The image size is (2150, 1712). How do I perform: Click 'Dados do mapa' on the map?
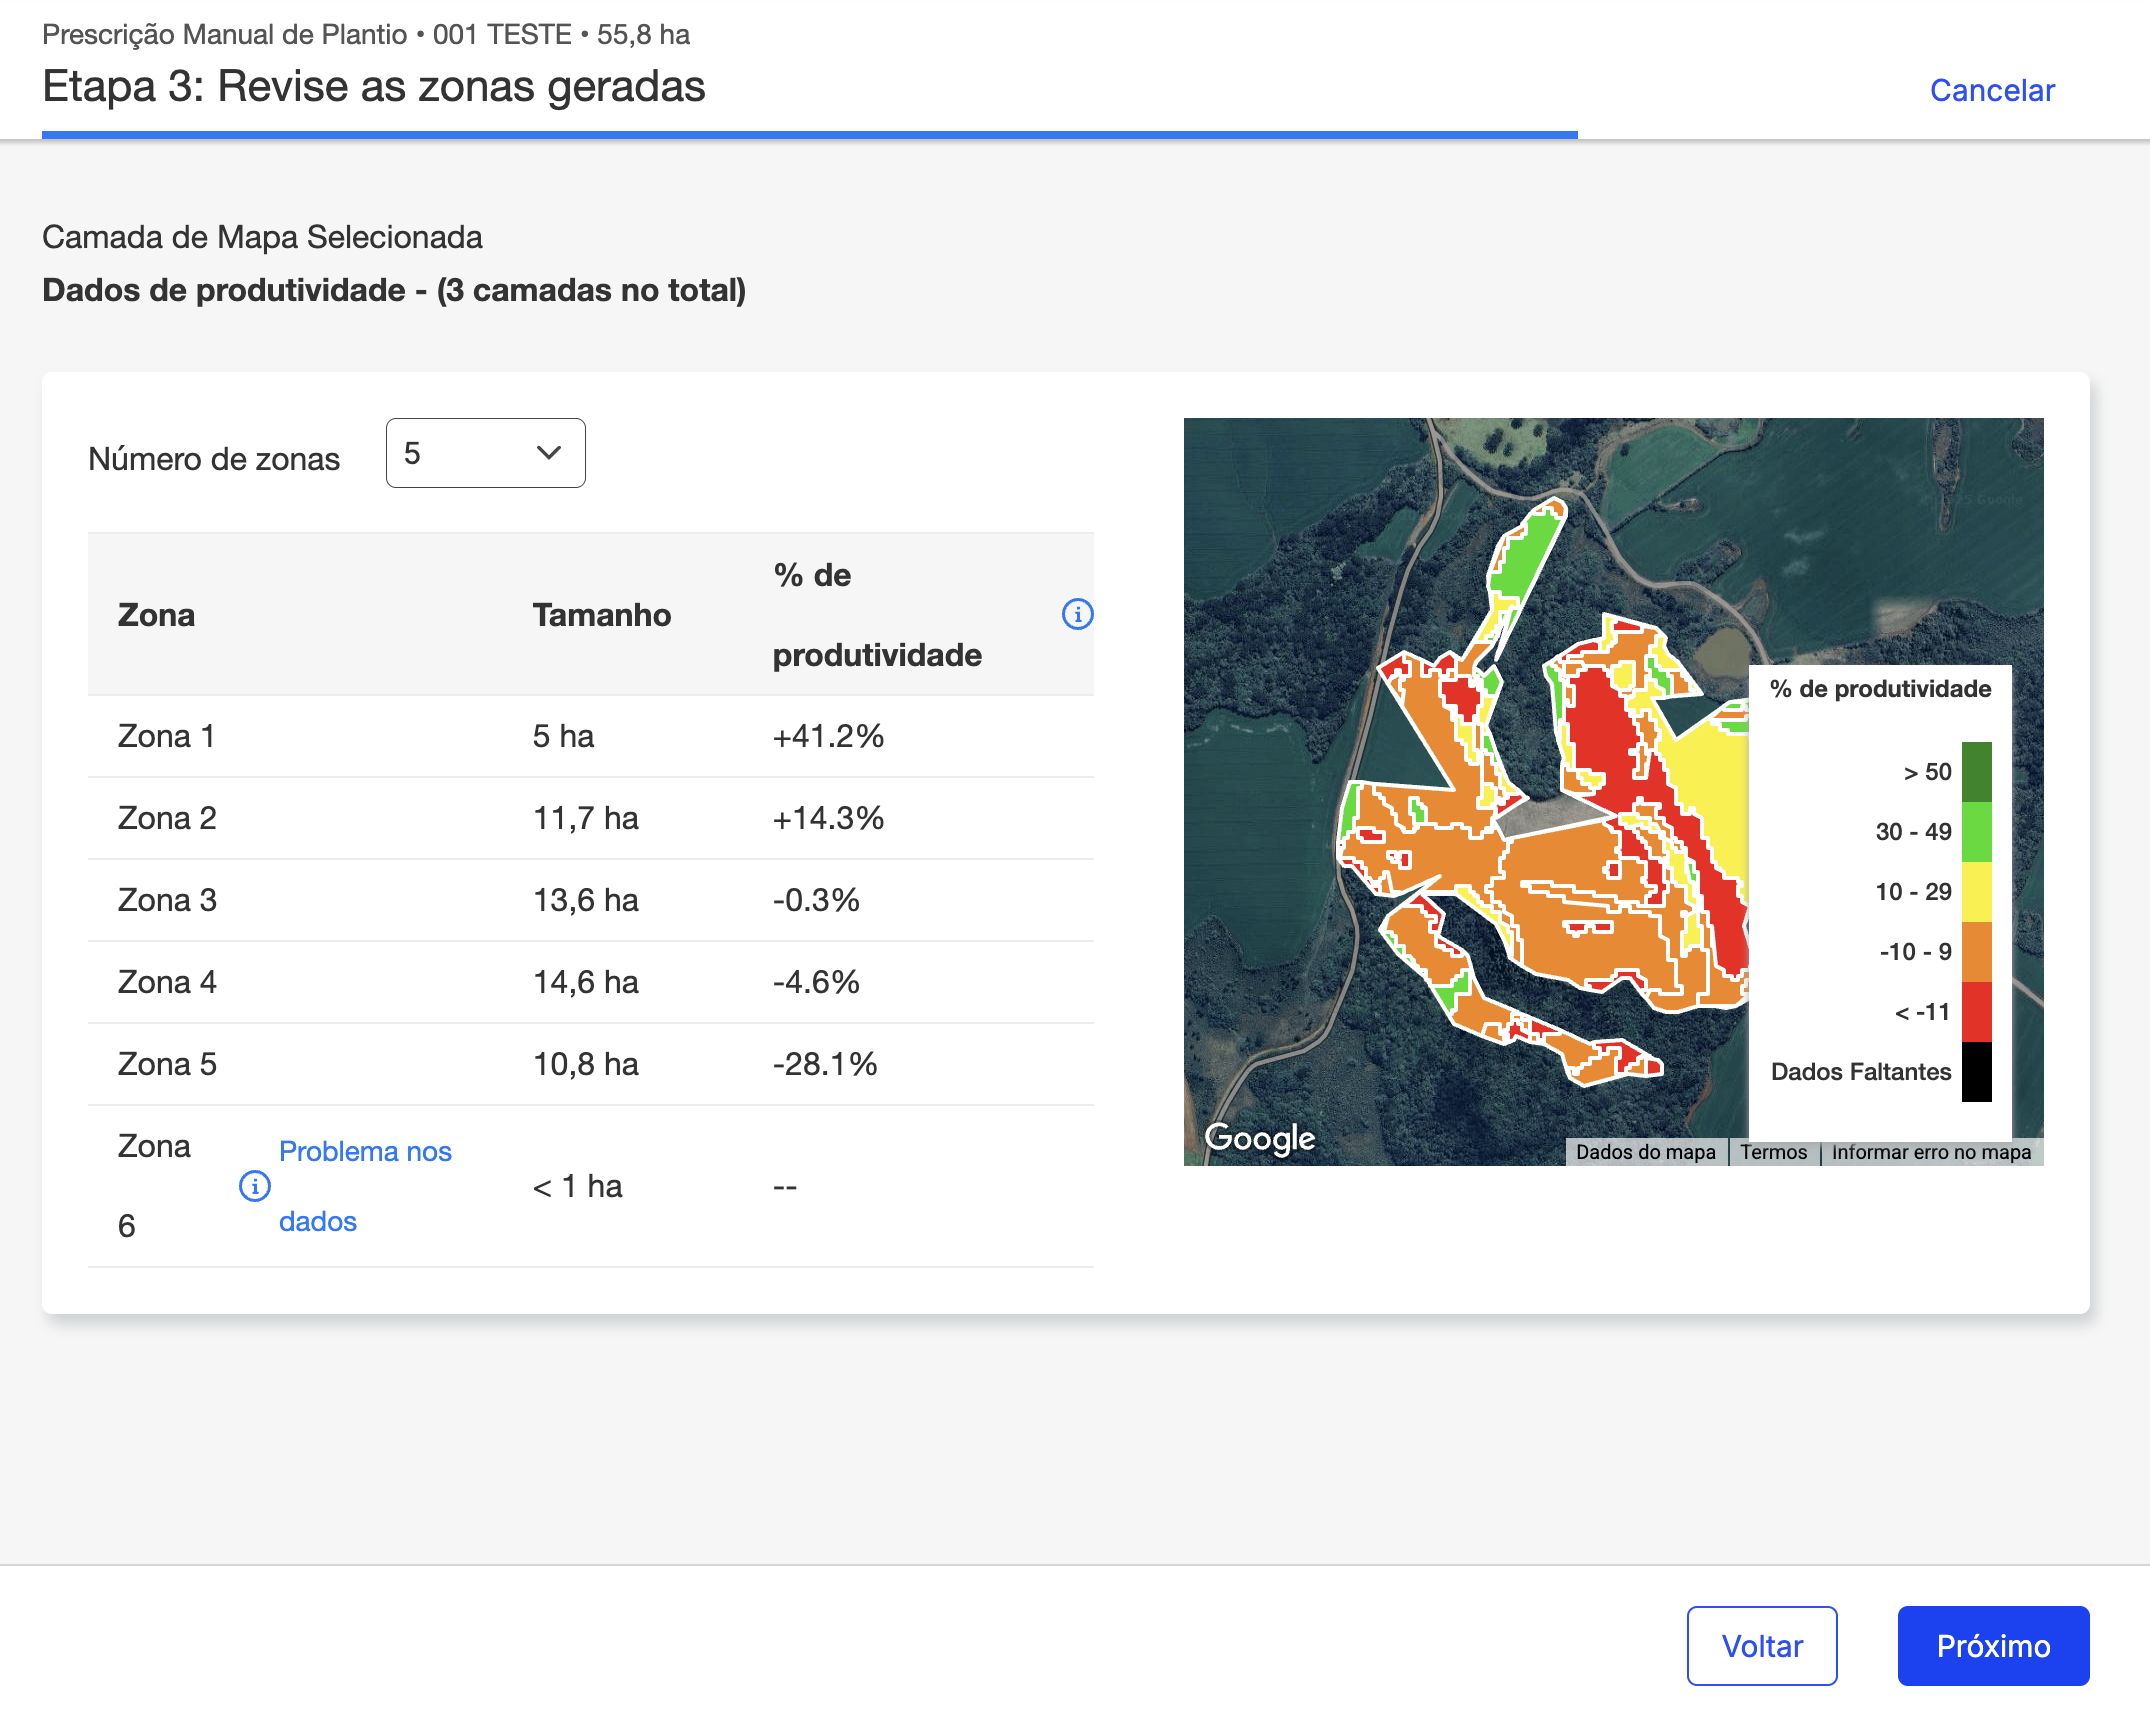pyautogui.click(x=1645, y=1152)
